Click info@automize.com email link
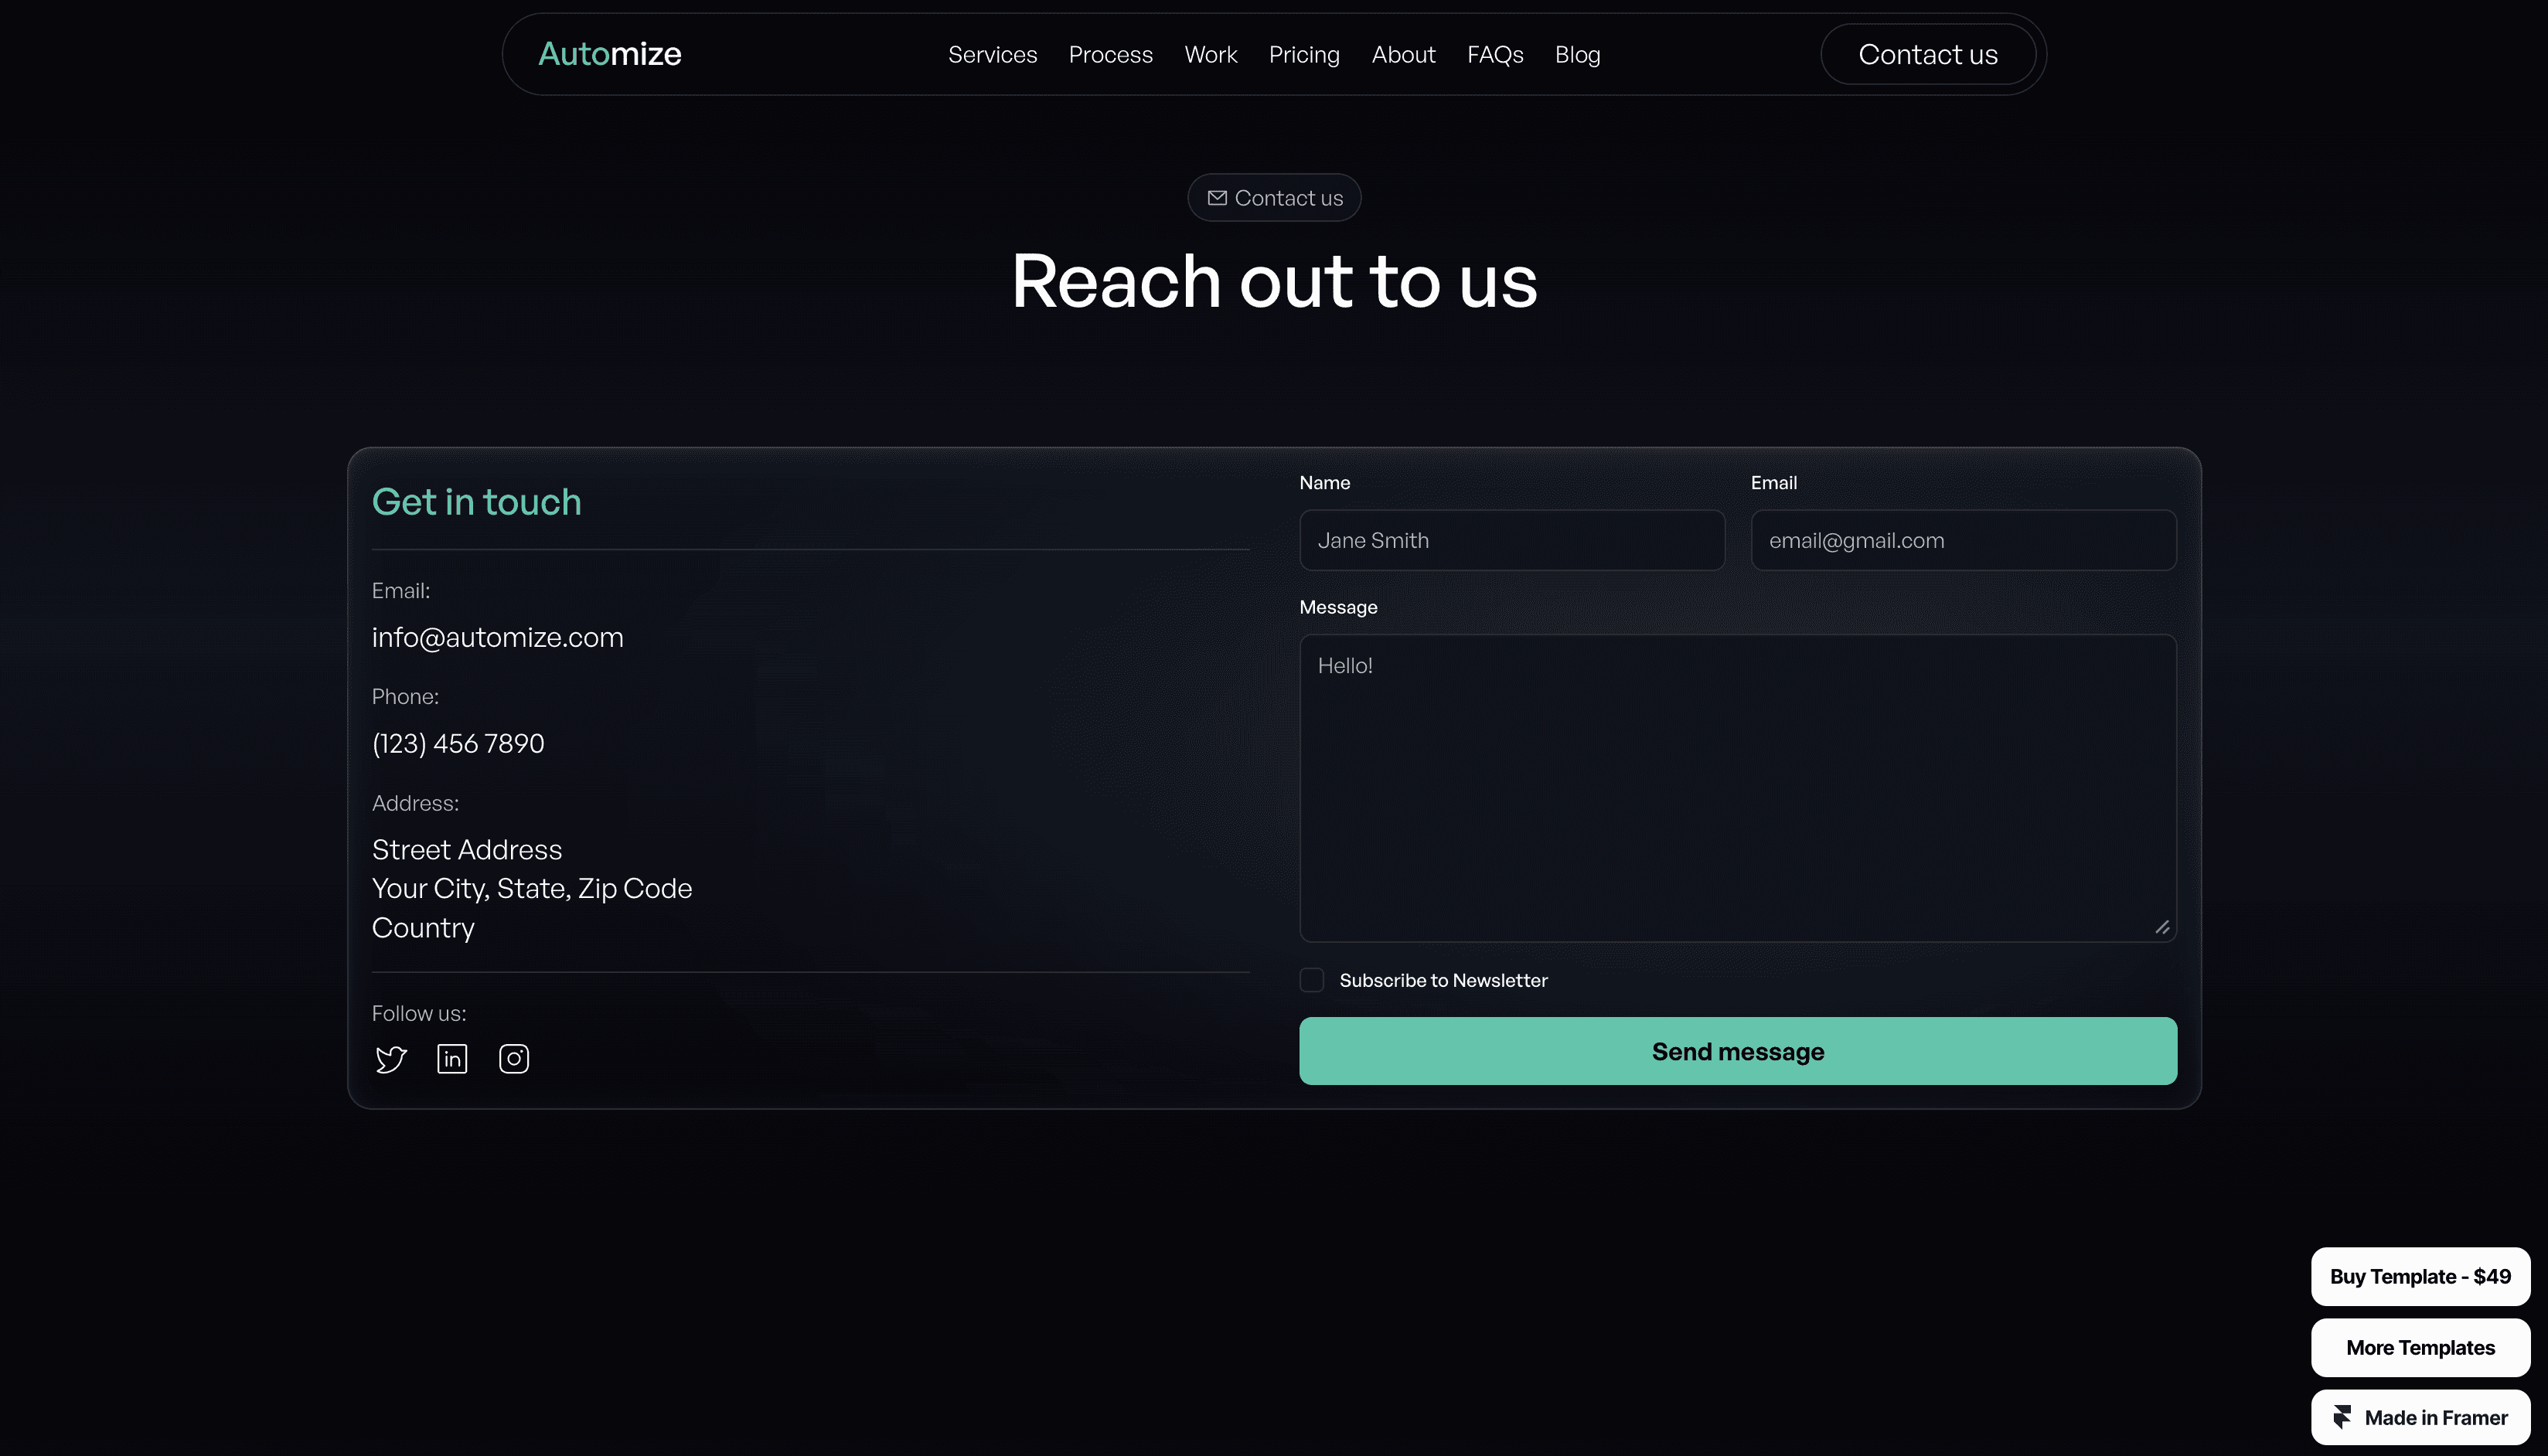Screen dimensions: 2548x1456 click(498, 637)
